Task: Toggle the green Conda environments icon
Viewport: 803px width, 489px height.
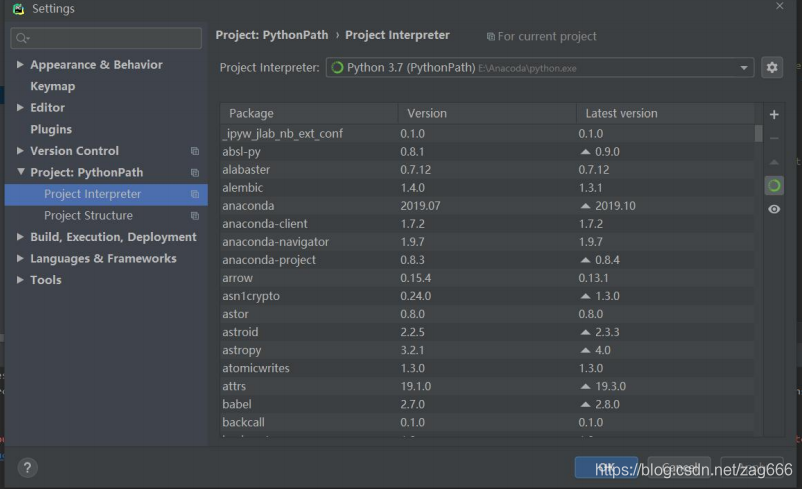Action: (x=774, y=185)
